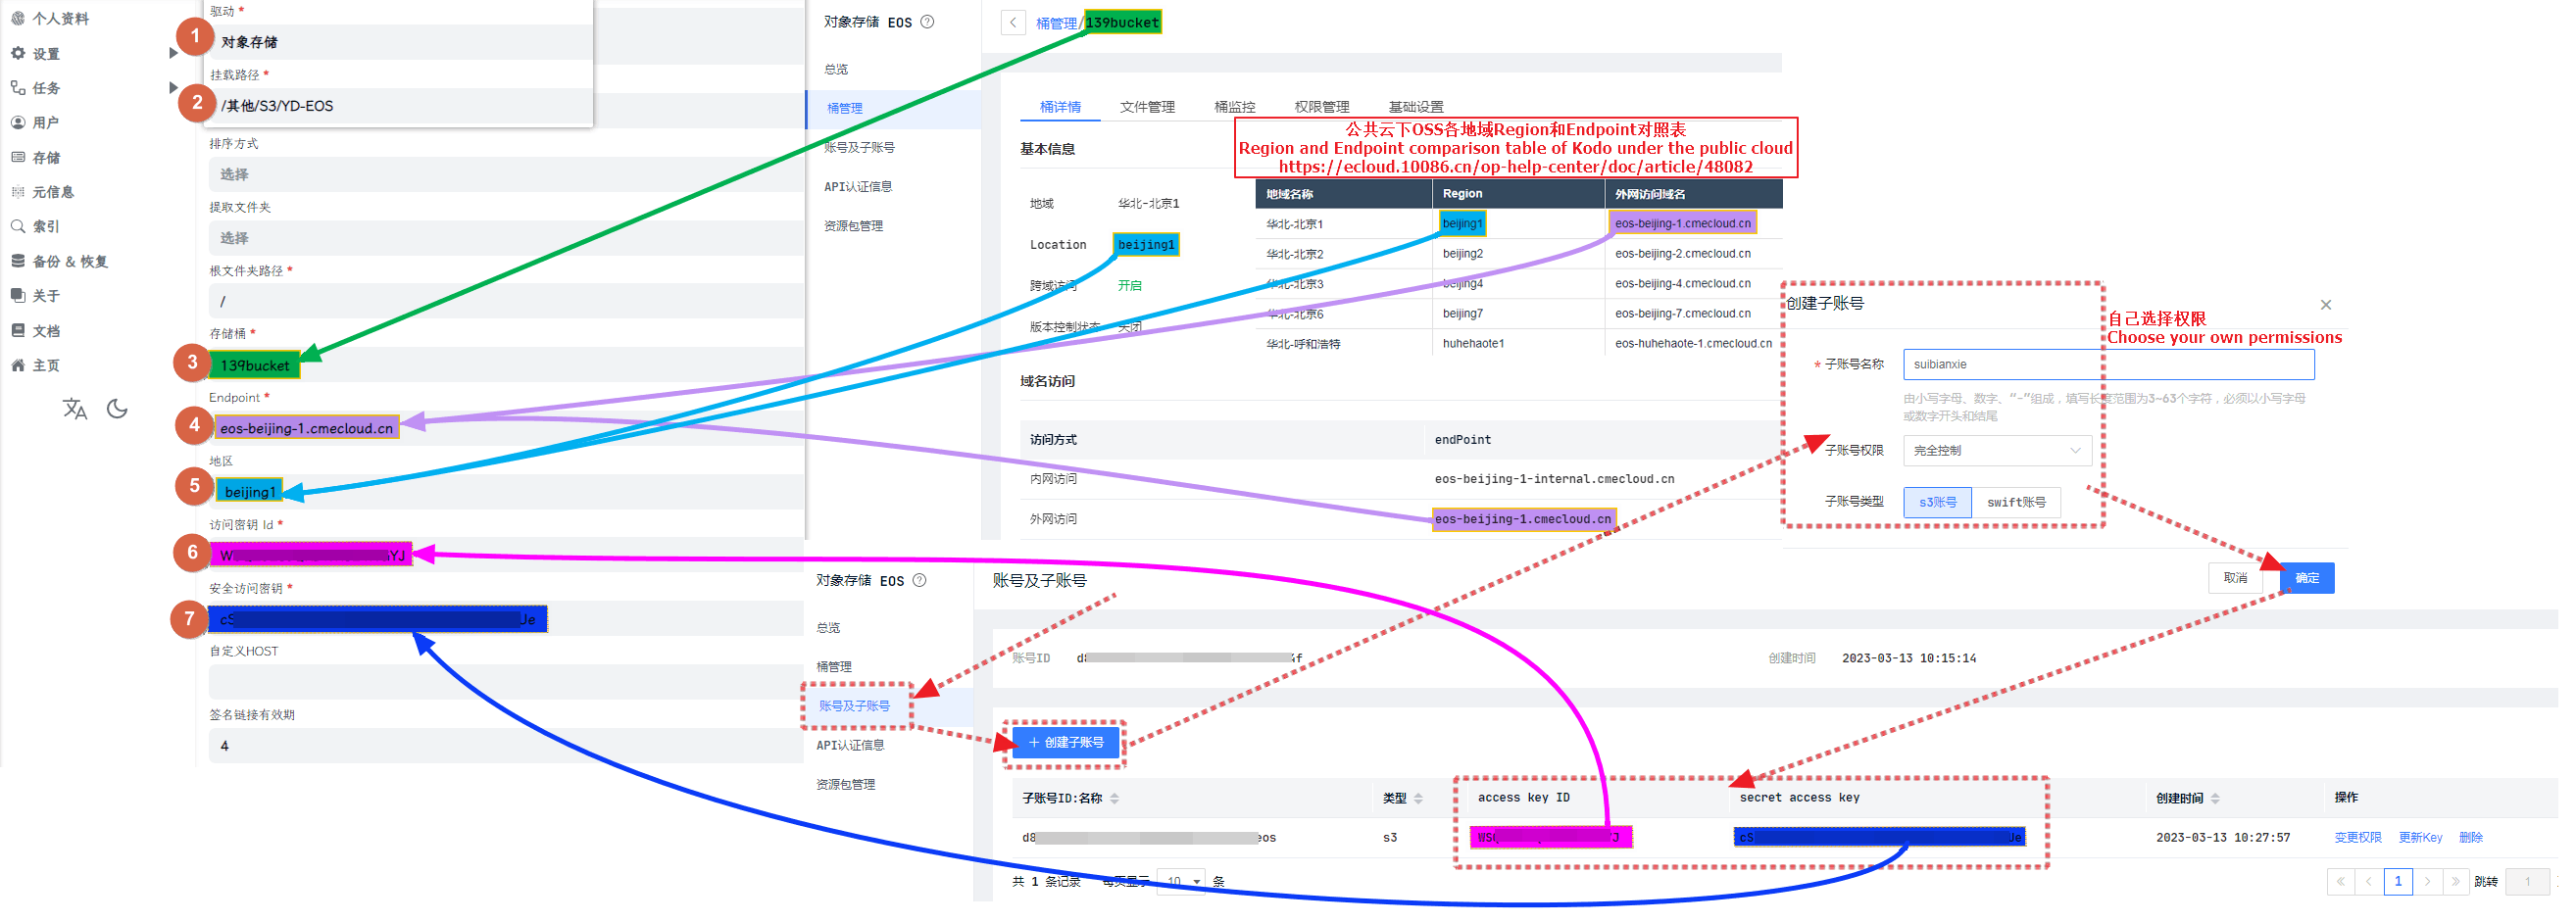Image resolution: width=2576 pixels, height=923 pixels.
Task: Focus 子账号名称 field with suibianxie
Action: (2108, 365)
